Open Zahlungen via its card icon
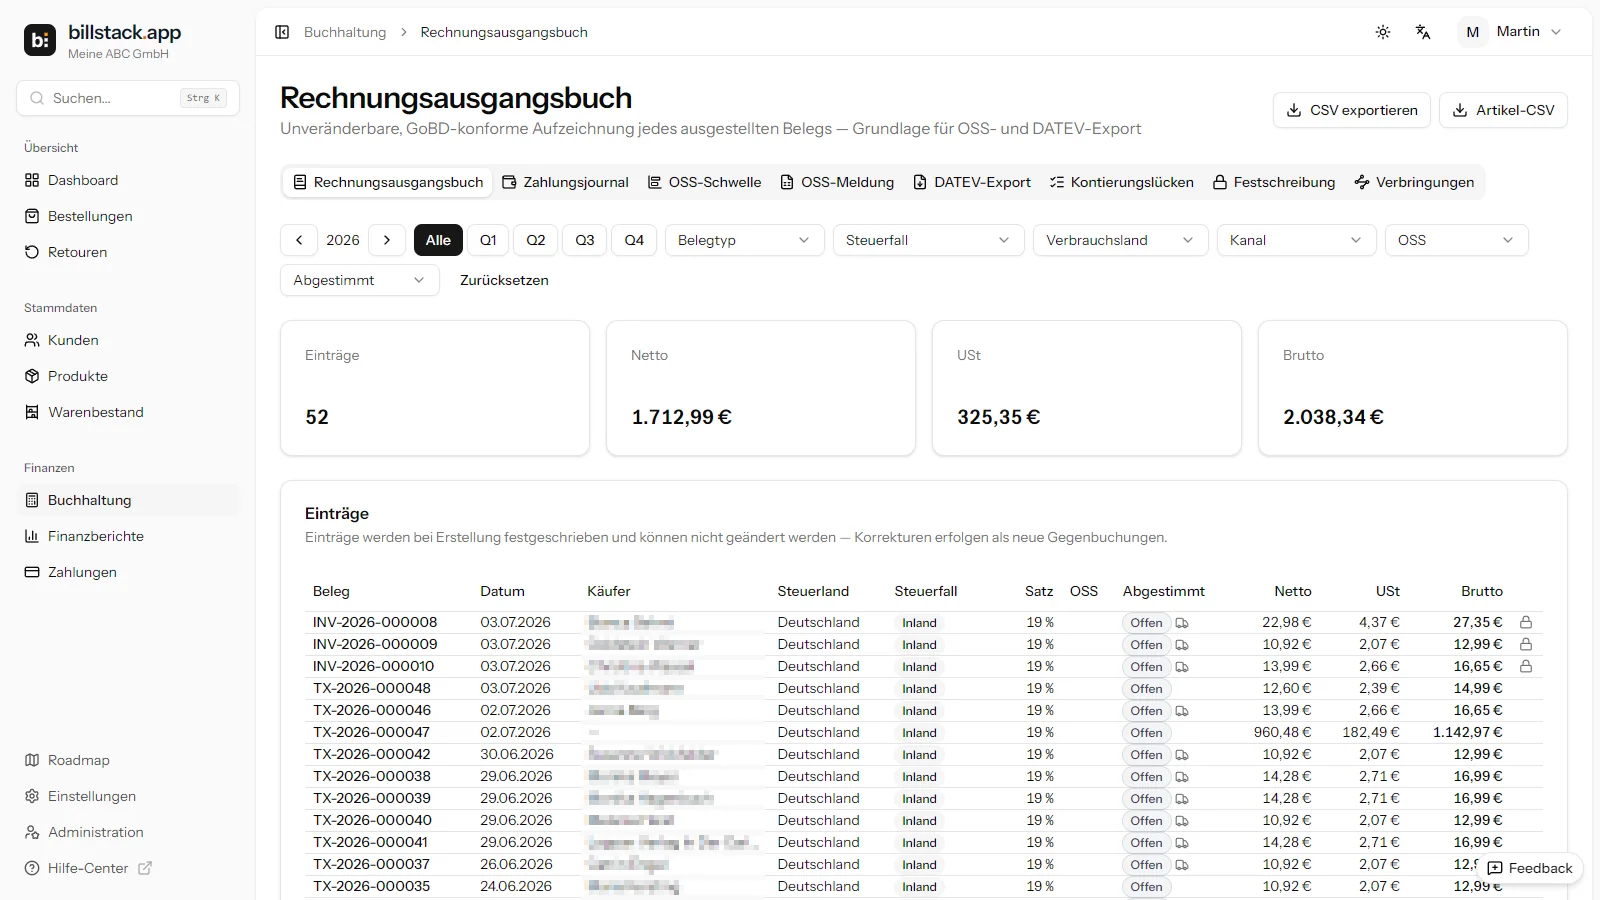Screen dimensions: 1600x900 coord(32,572)
